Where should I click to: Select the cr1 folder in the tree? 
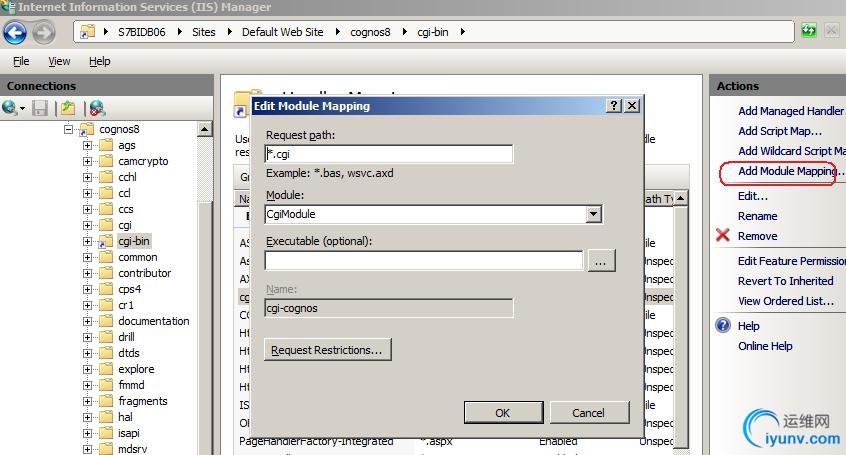click(x=126, y=305)
